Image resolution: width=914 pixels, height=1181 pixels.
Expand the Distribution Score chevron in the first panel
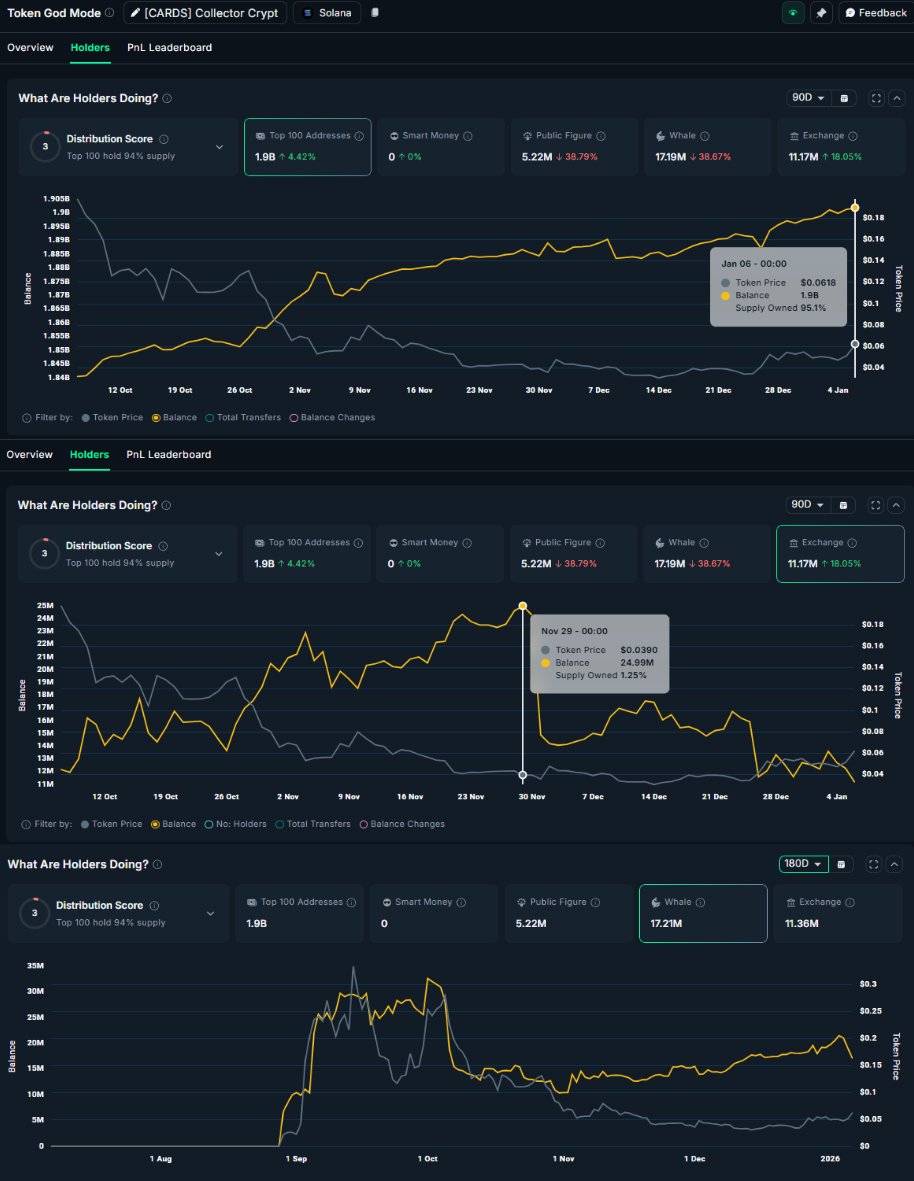click(x=219, y=147)
